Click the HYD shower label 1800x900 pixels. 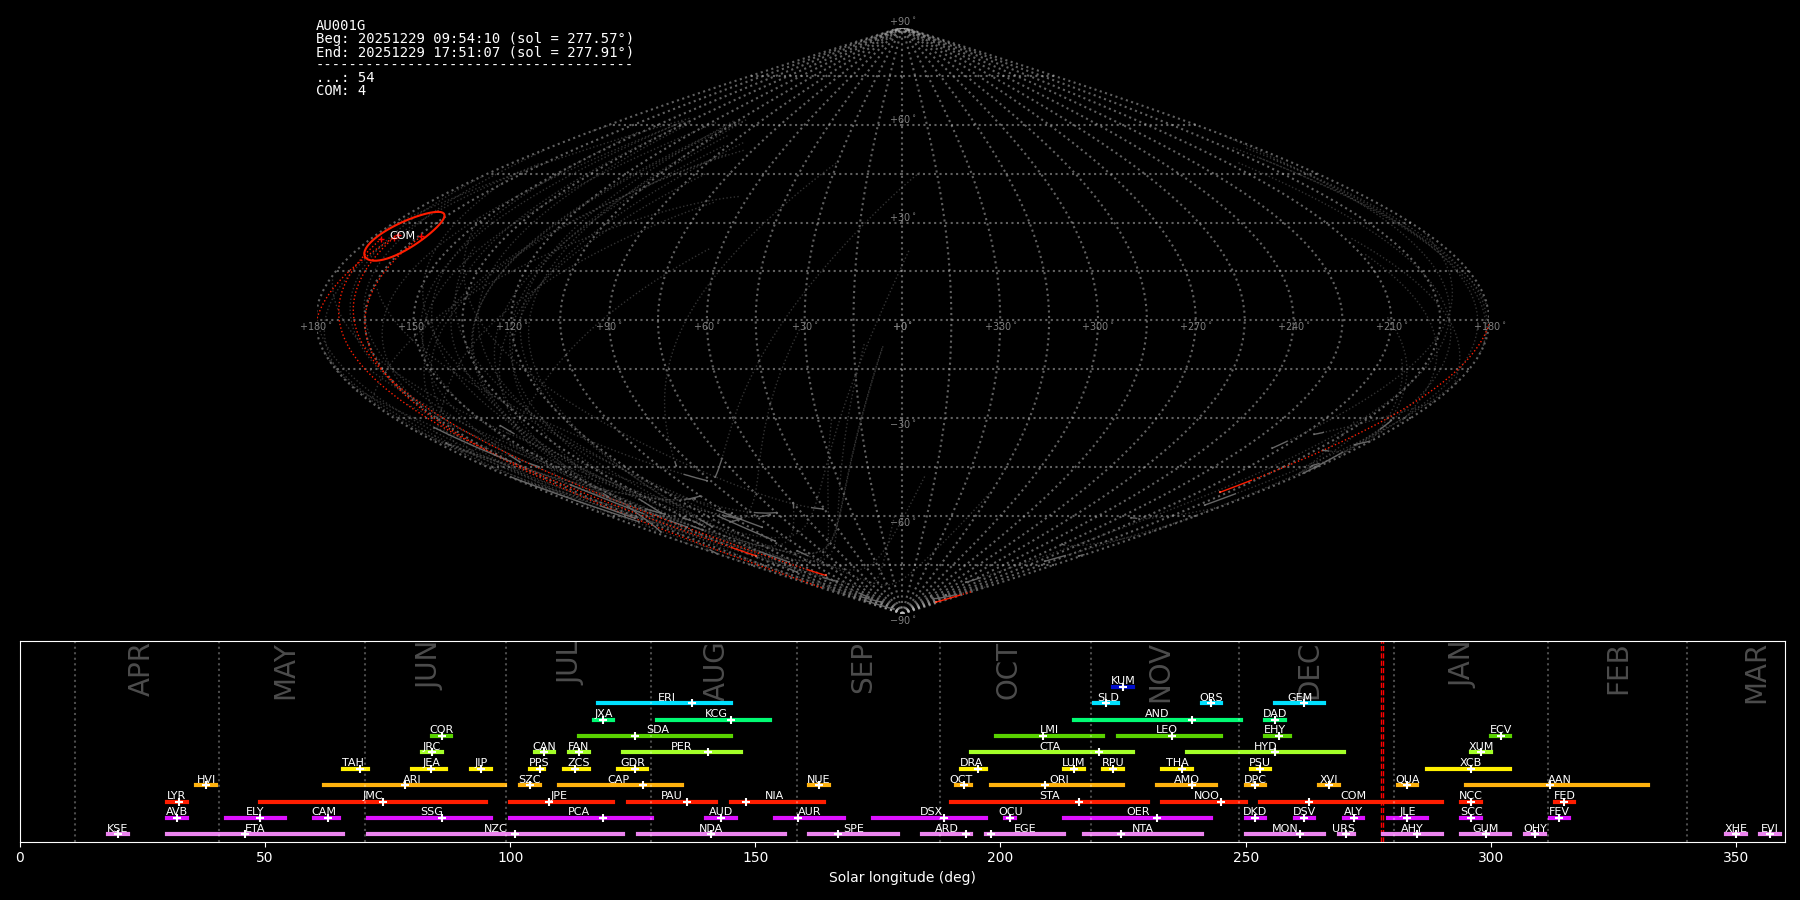pyautogui.click(x=1265, y=747)
